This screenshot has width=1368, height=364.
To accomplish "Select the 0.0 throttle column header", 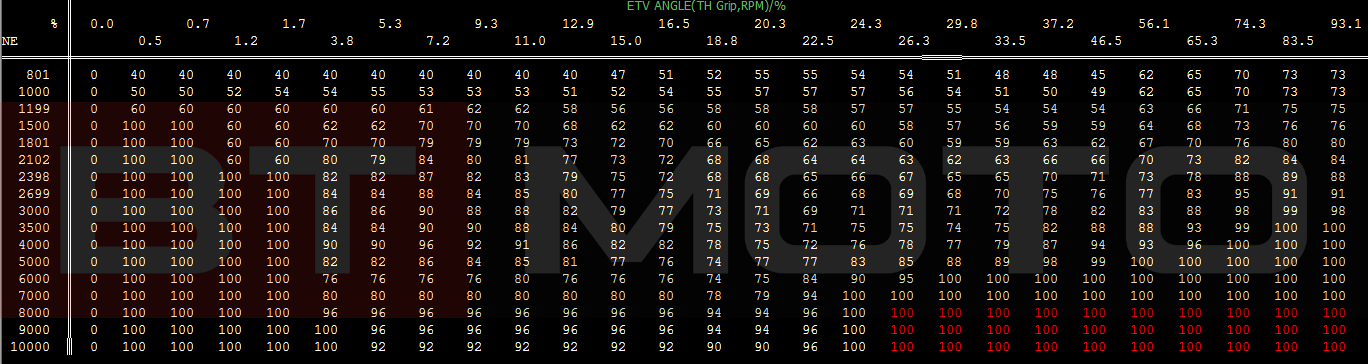I will click(x=101, y=23).
